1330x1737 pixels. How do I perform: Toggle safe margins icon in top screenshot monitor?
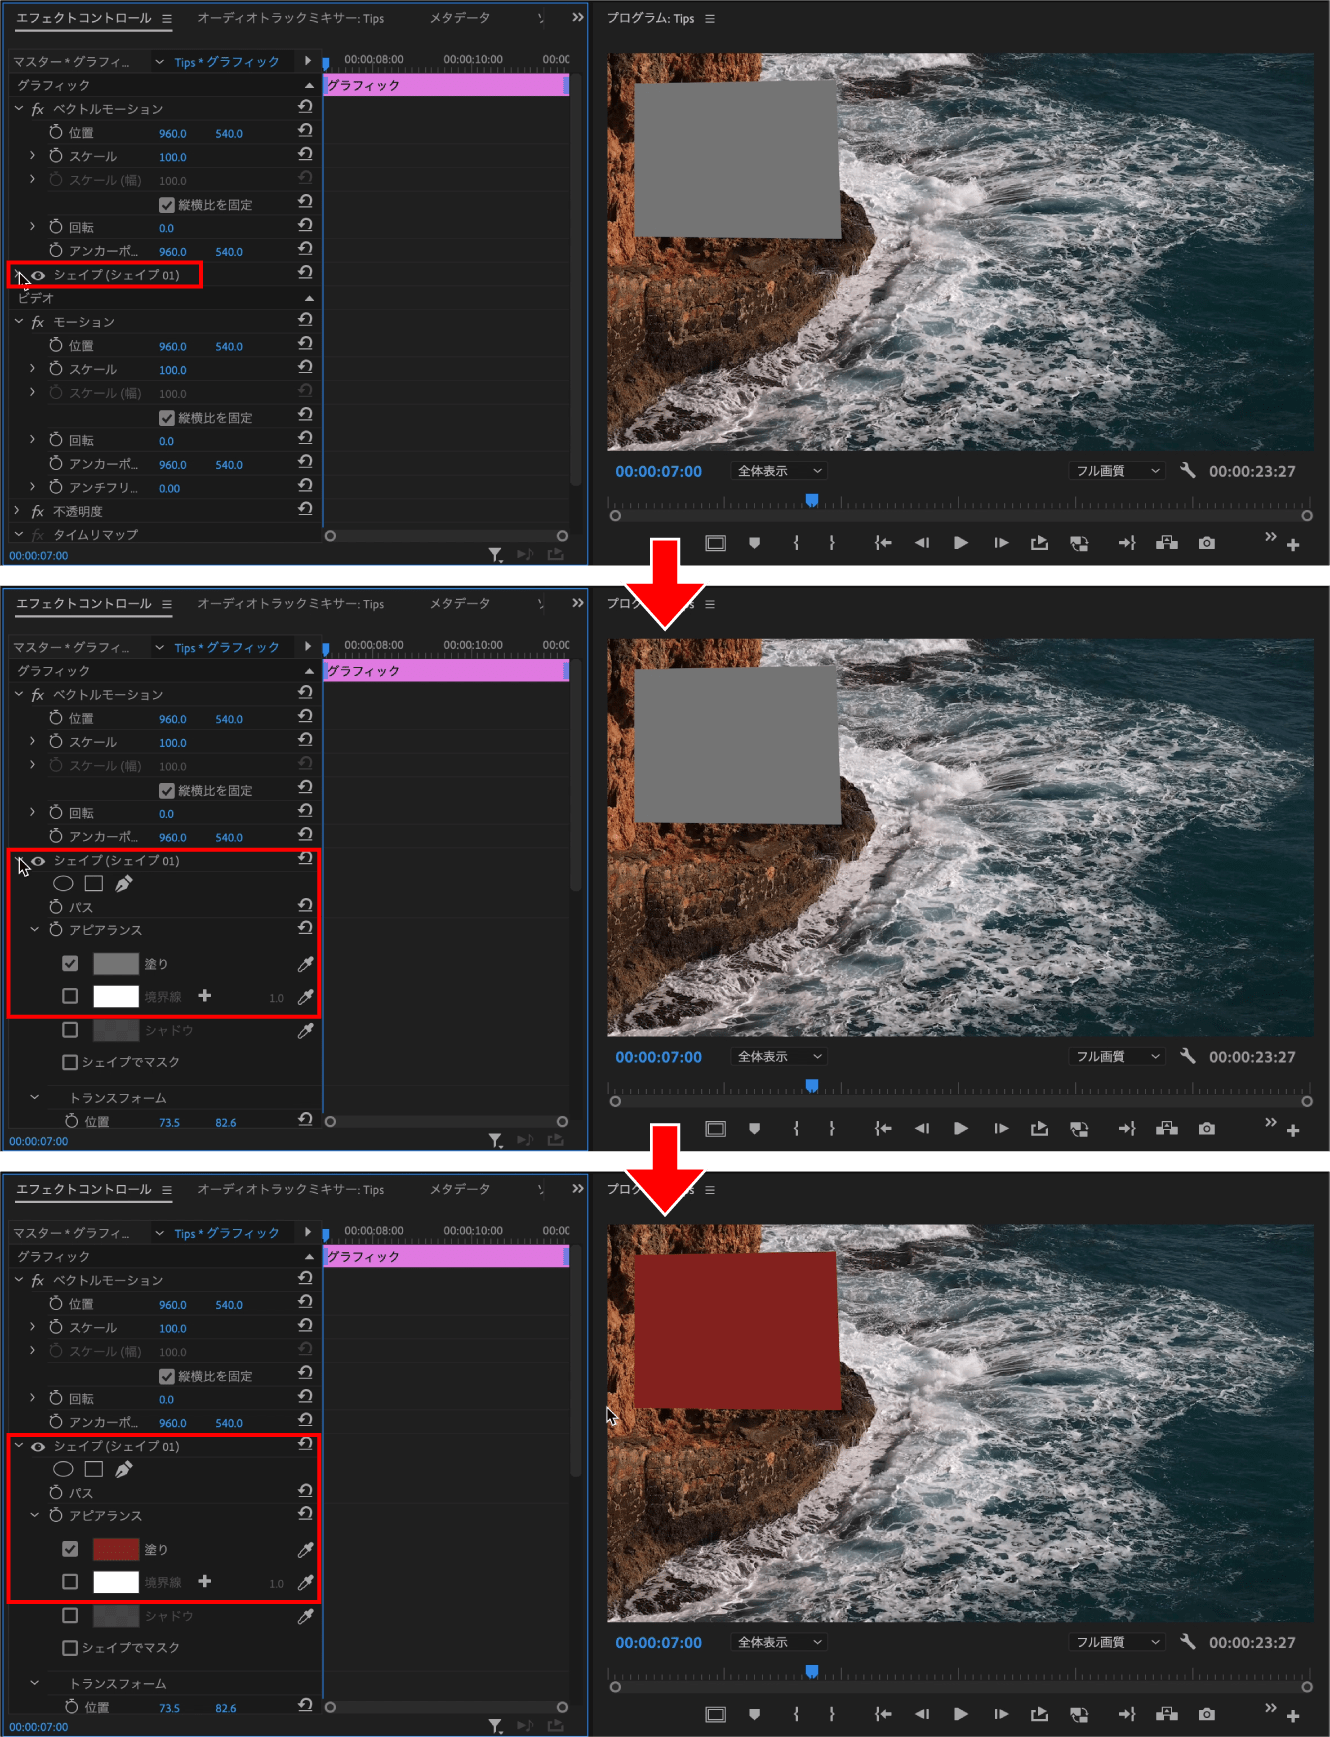(x=716, y=543)
